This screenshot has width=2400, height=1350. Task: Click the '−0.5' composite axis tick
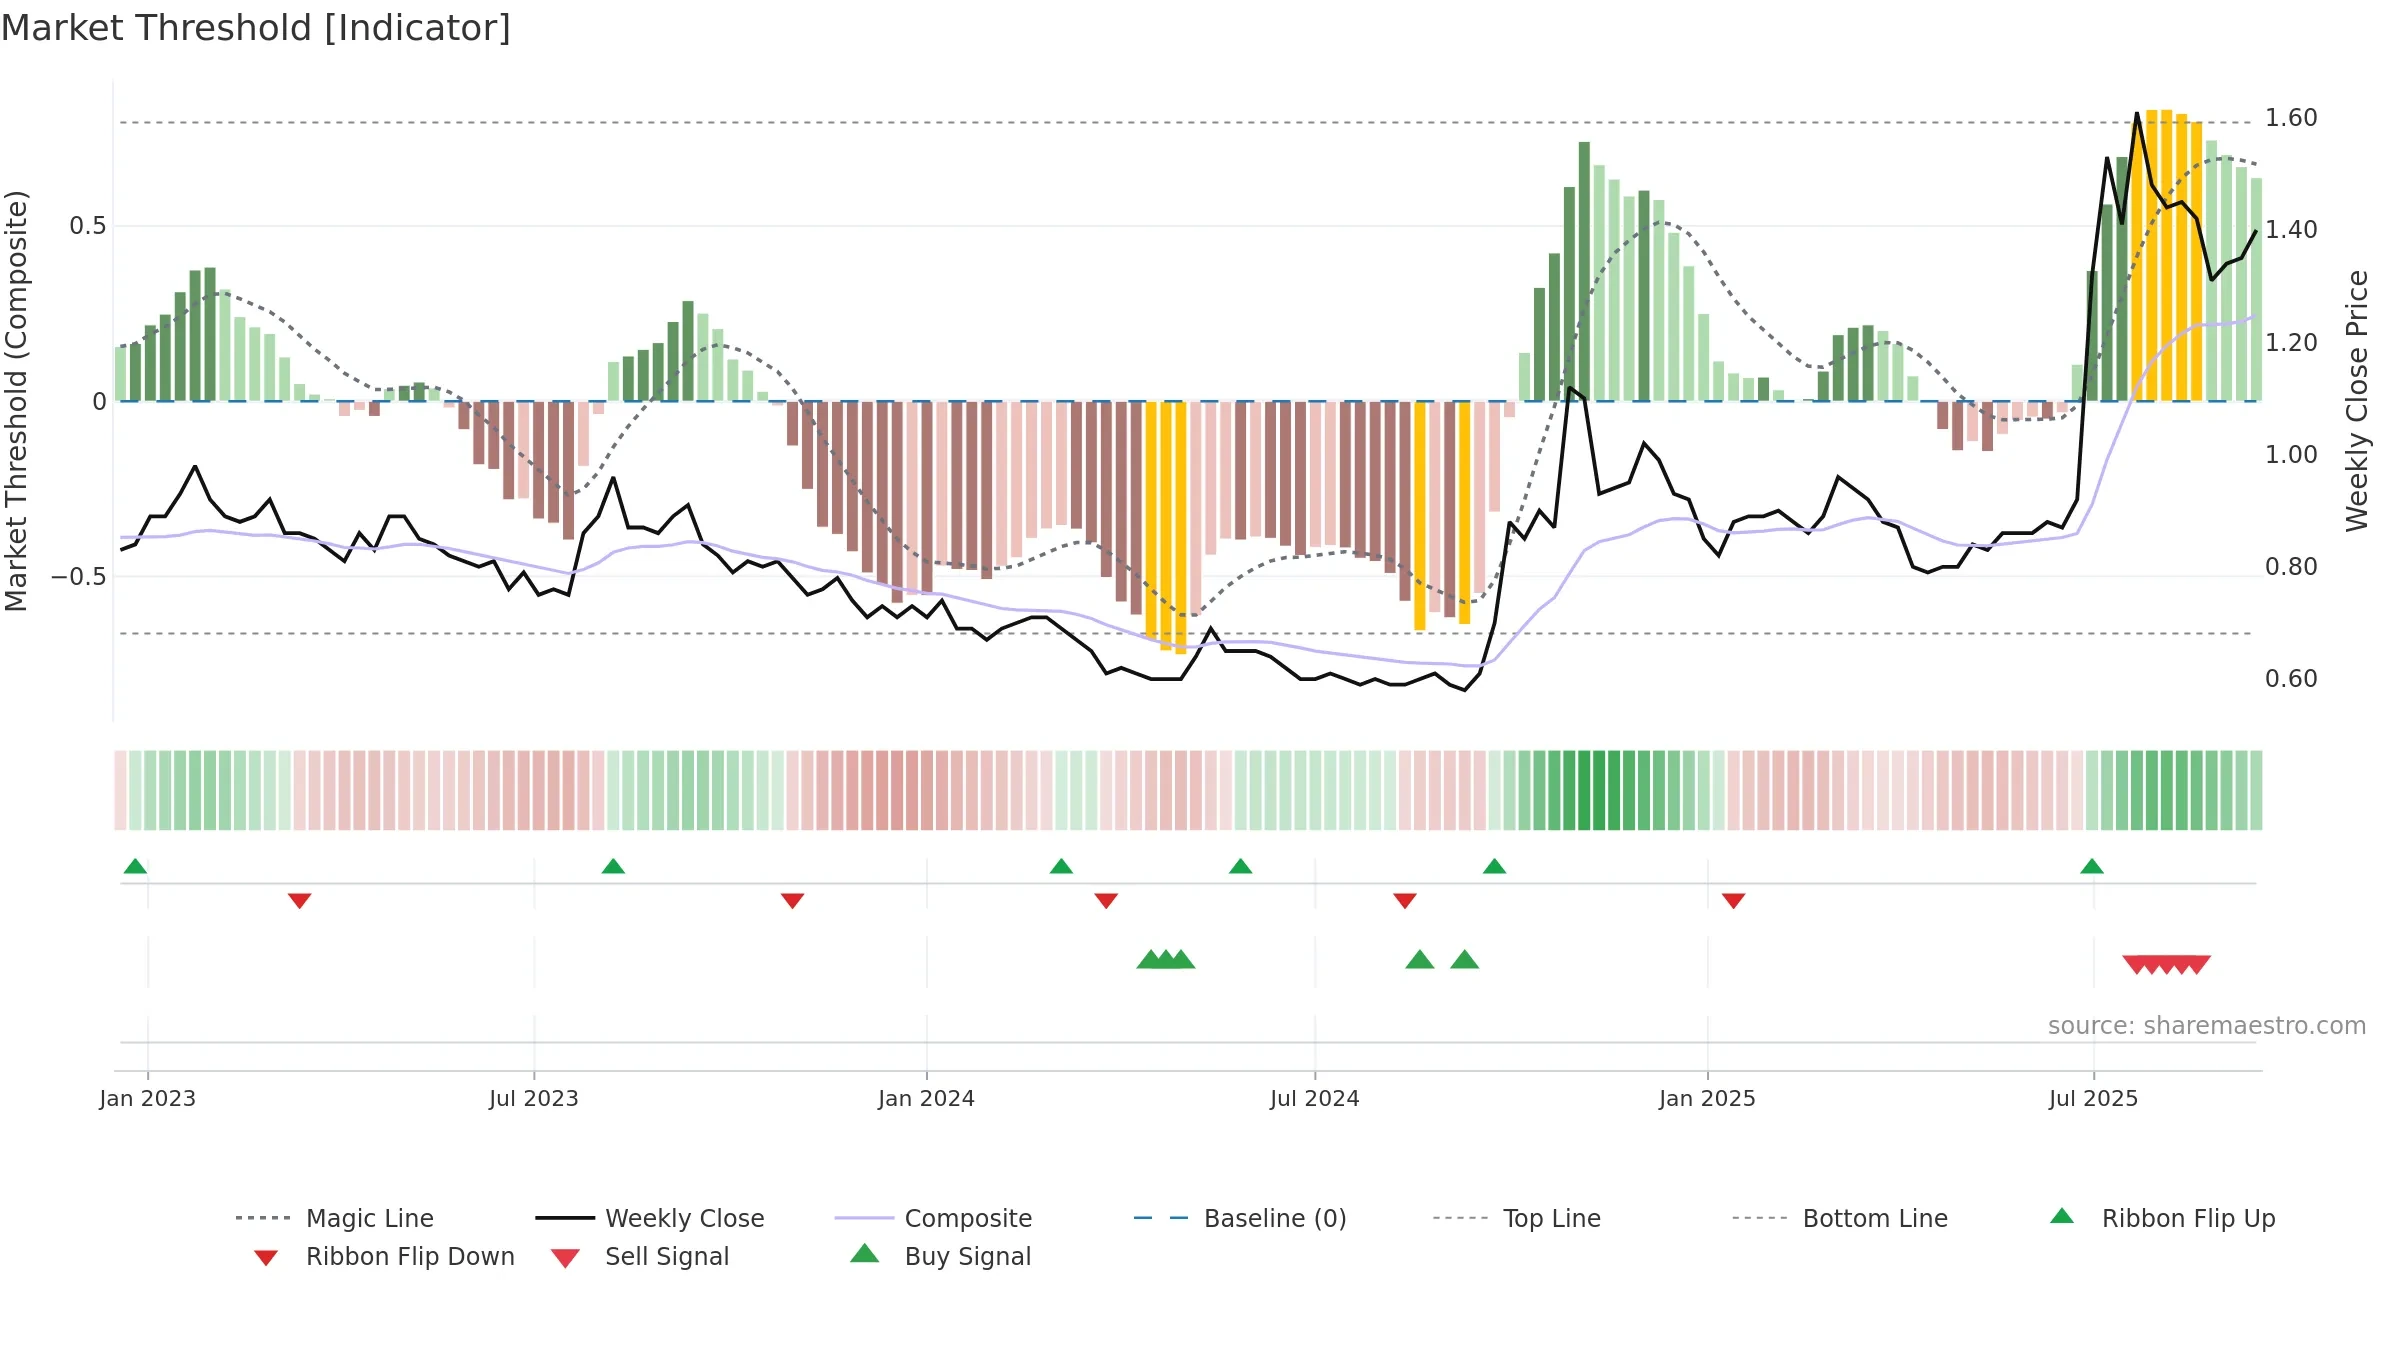pos(79,577)
